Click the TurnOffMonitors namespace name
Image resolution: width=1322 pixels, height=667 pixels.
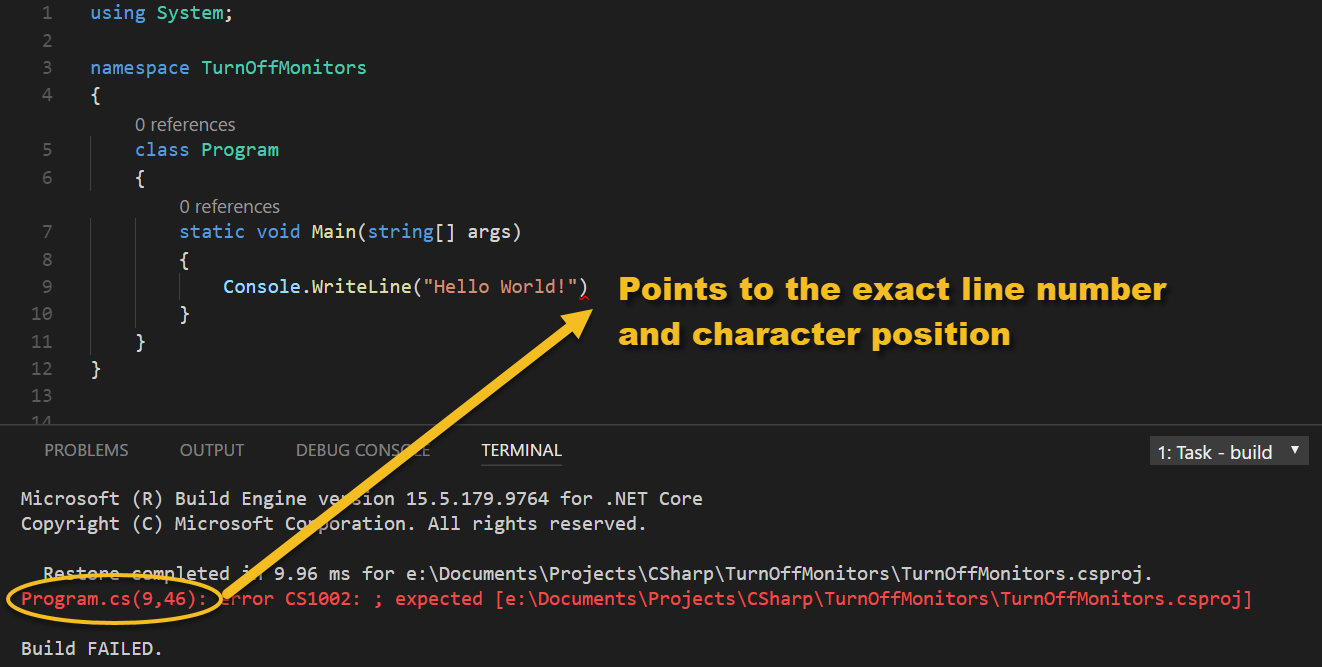(x=283, y=68)
